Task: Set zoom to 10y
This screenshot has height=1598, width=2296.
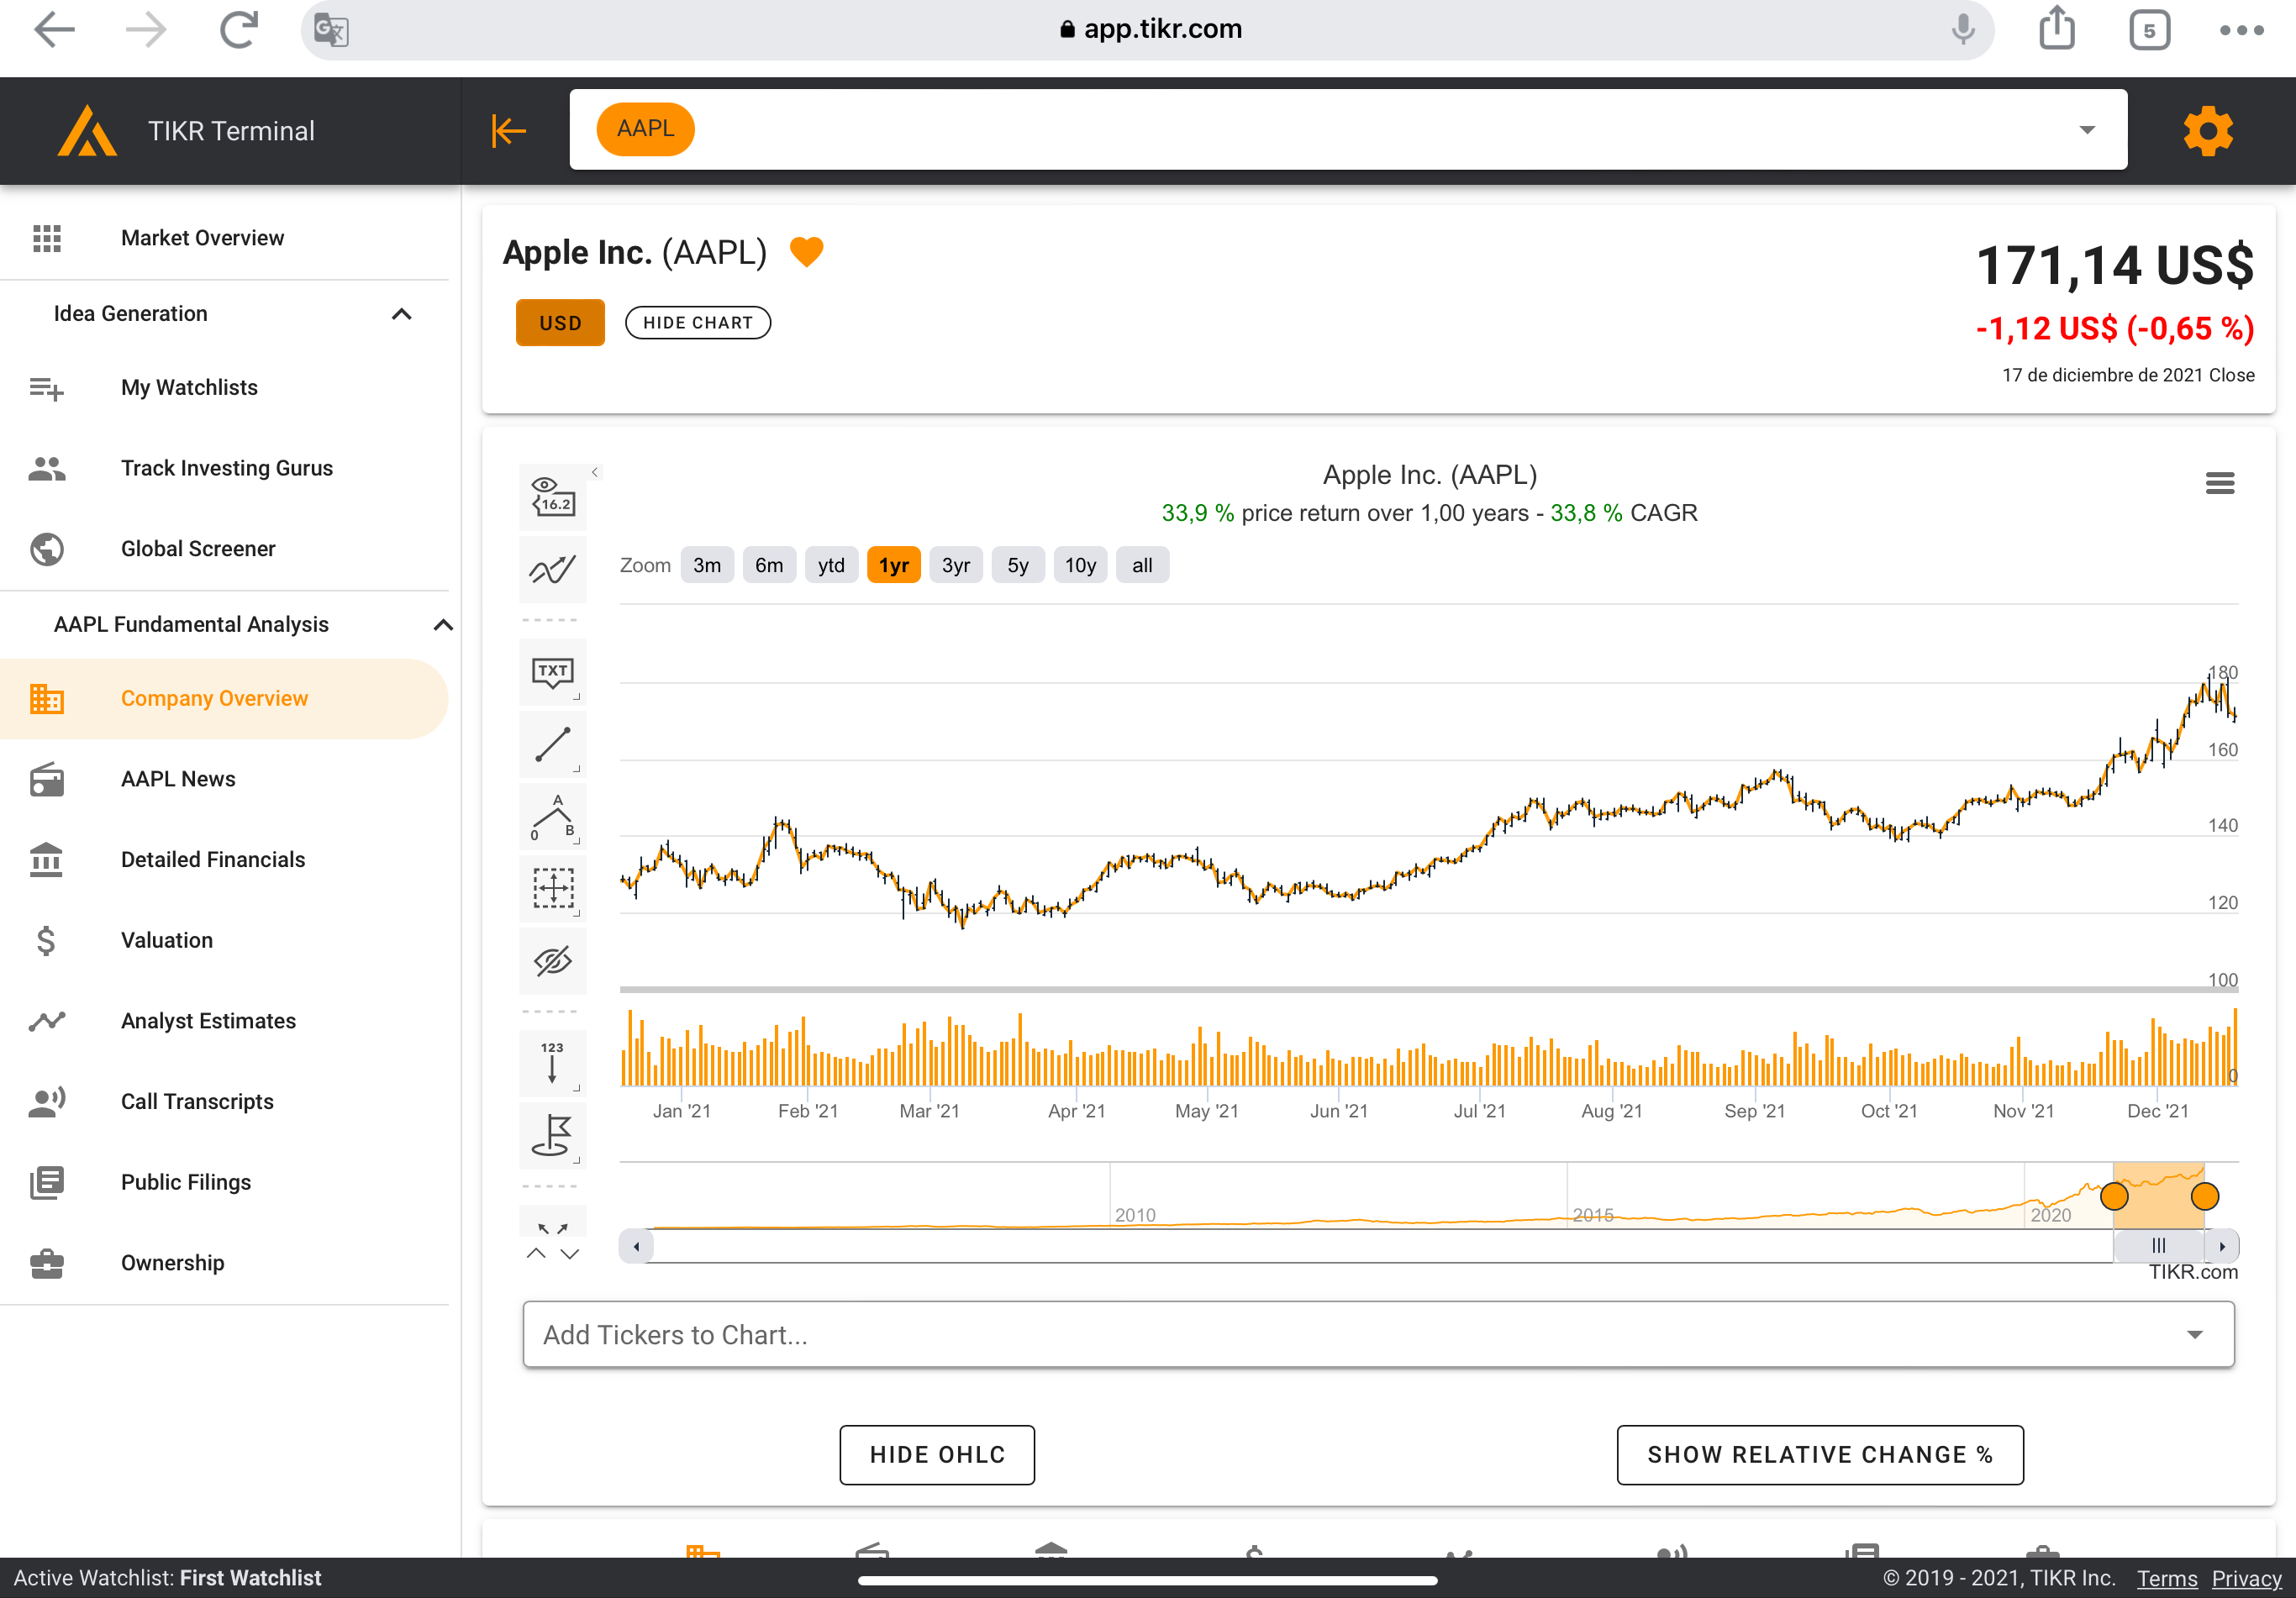Action: coord(1080,565)
